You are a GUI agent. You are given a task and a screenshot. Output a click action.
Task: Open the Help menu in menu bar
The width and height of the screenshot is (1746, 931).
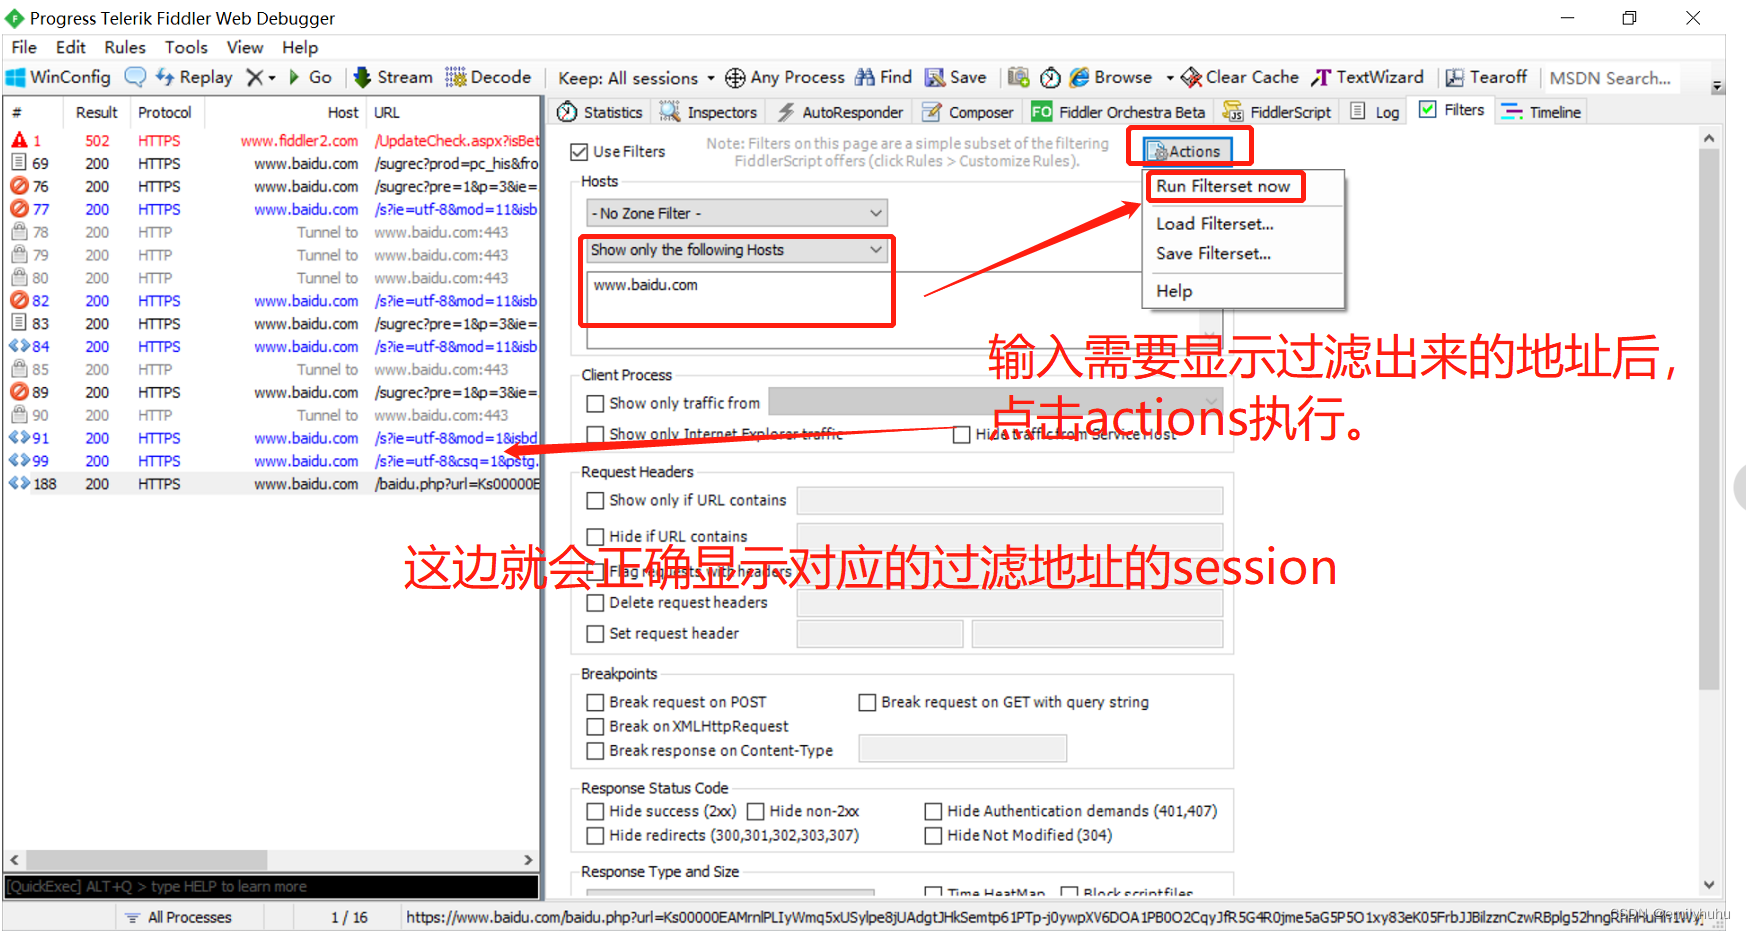tap(299, 47)
